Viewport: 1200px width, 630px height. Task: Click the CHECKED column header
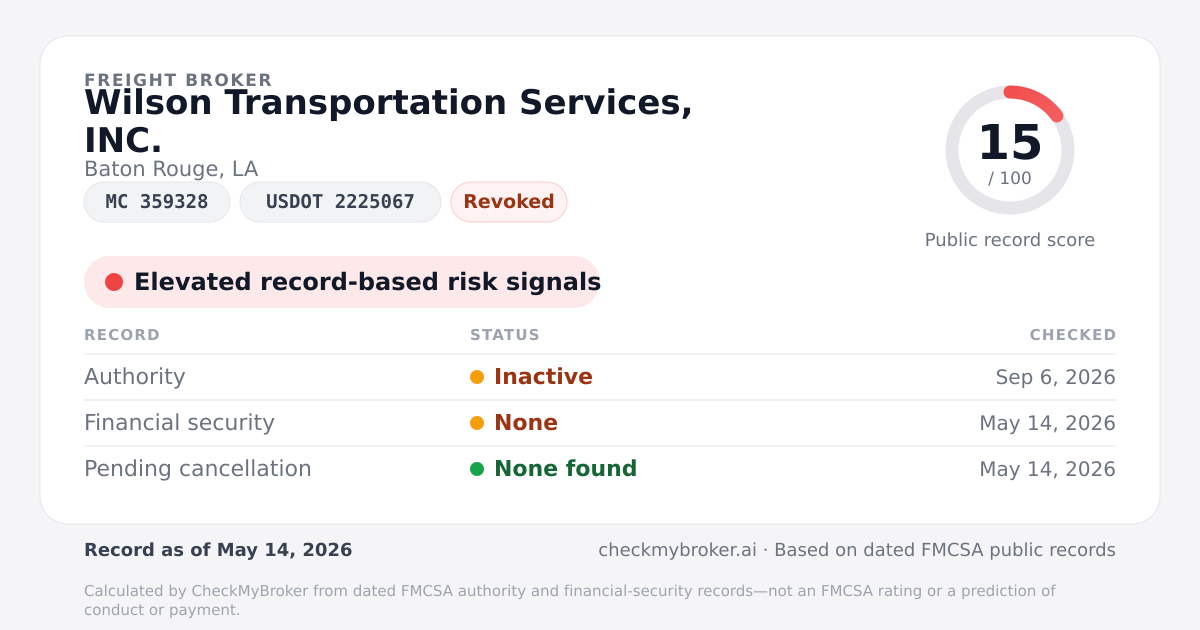(1073, 335)
